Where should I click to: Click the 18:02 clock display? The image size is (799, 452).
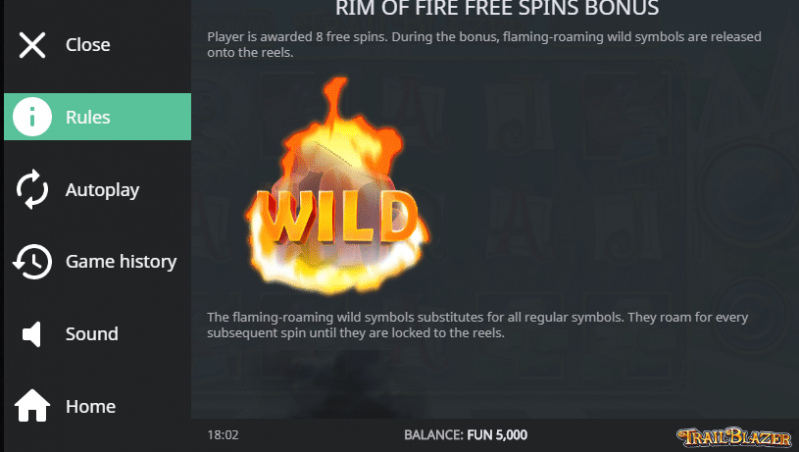[223, 435]
